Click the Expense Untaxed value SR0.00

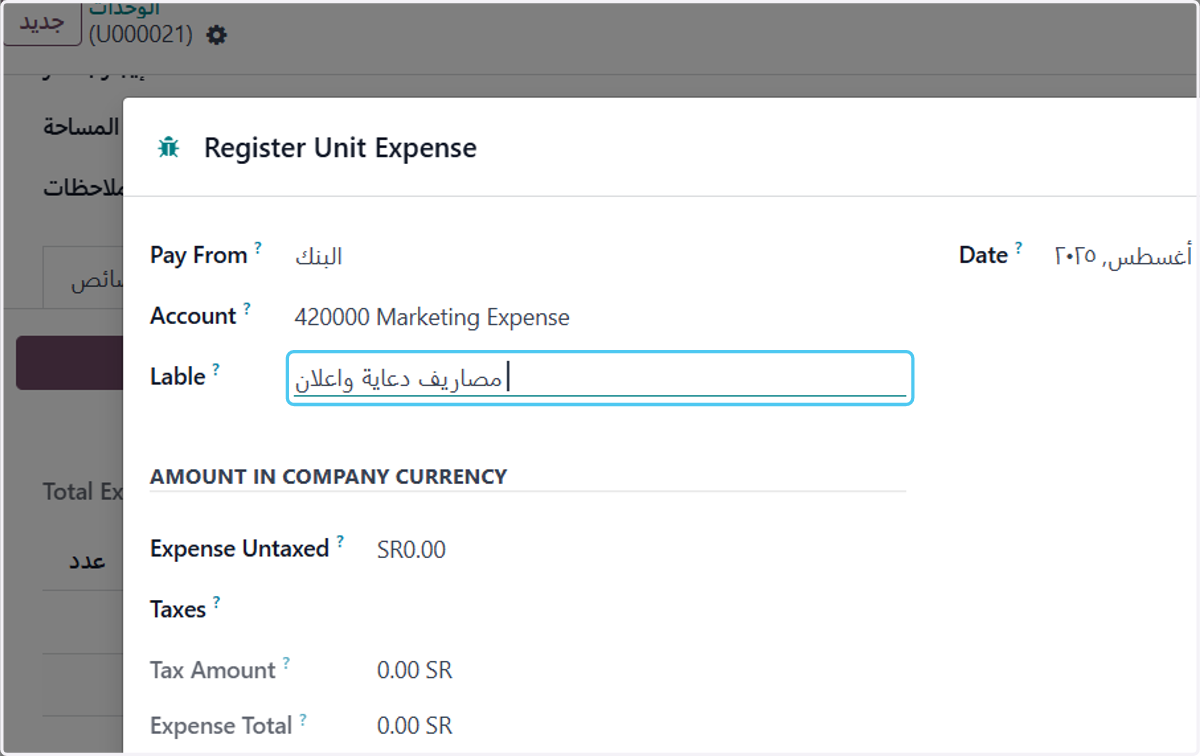coord(411,550)
